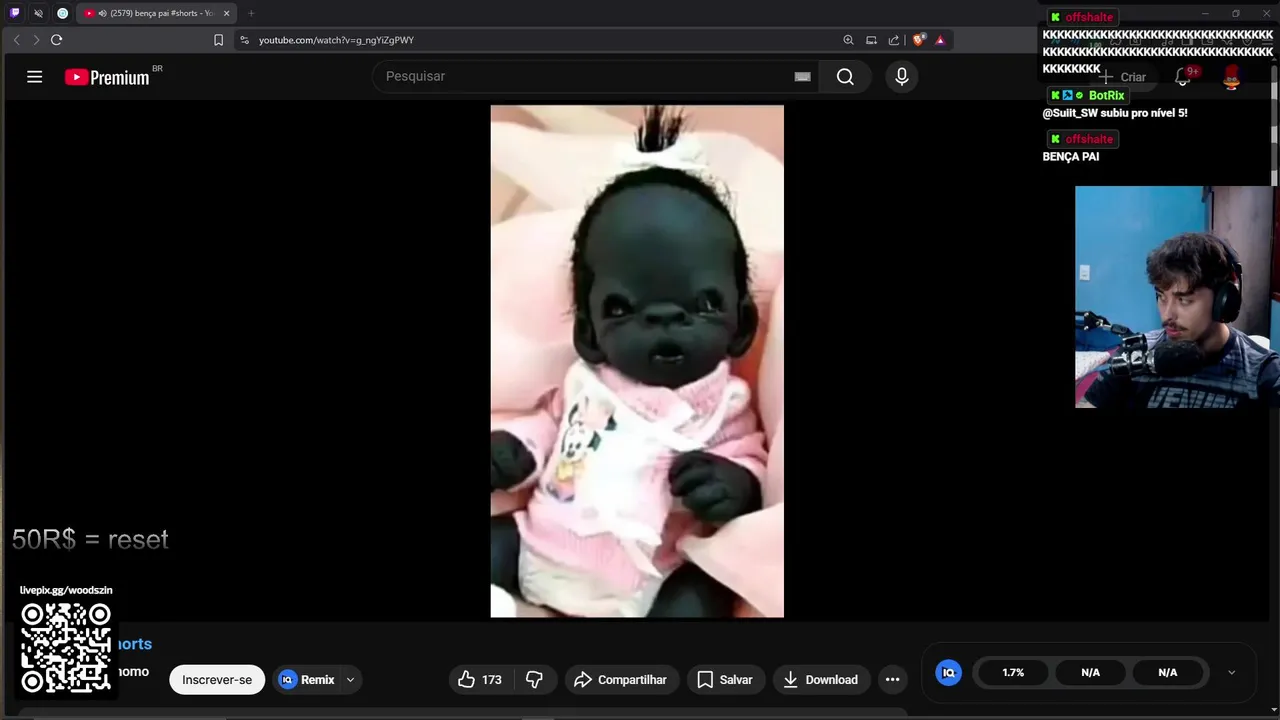The height and width of the screenshot is (720, 1280).
Task: Switch to the second pinned muted tab
Action: point(38,13)
